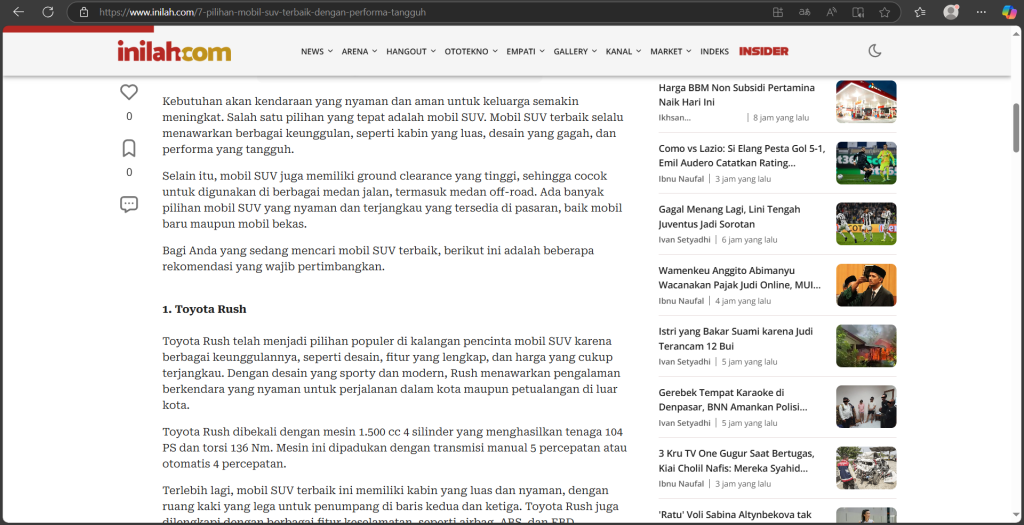Click Como vs Lazio match thumbnail
The image size is (1024, 525).
pyautogui.click(x=866, y=163)
